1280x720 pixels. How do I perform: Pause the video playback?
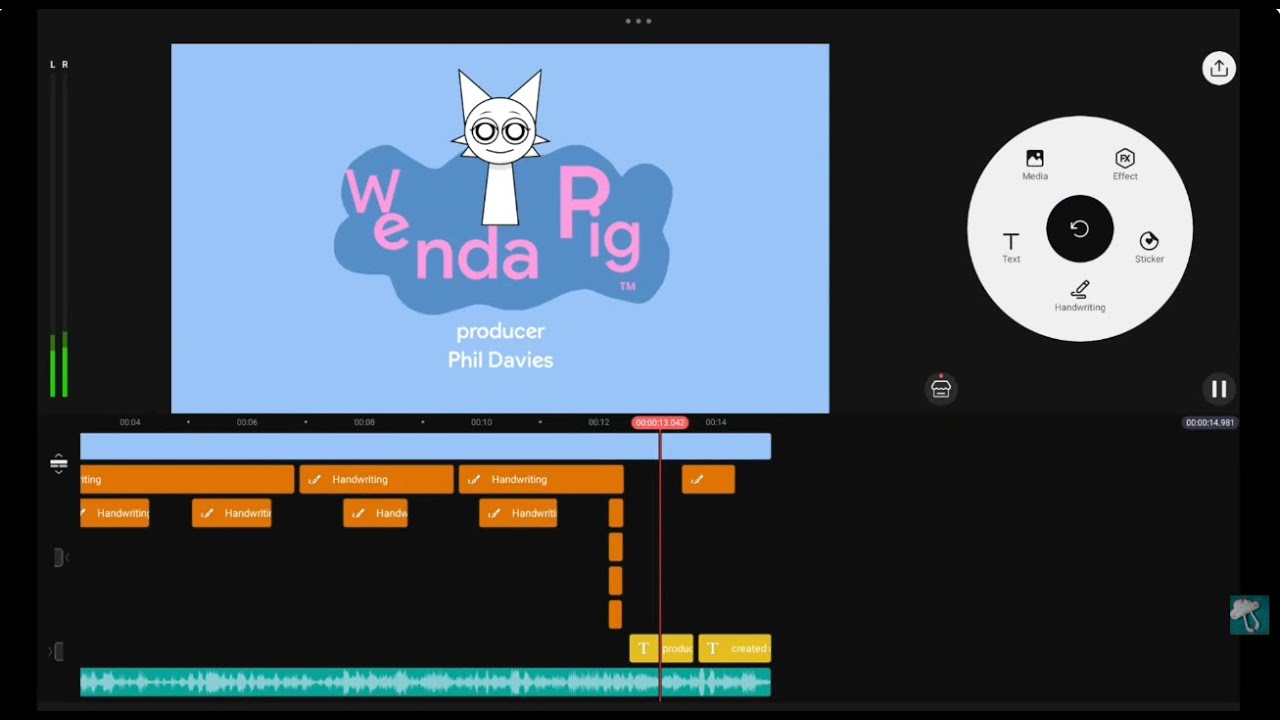[1218, 389]
